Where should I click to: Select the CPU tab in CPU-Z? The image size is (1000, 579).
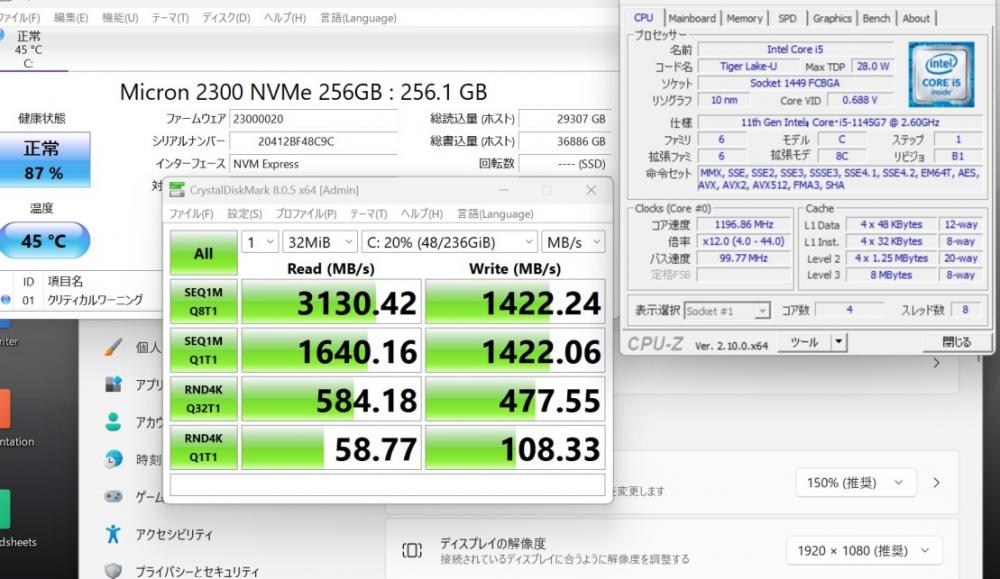[643, 18]
